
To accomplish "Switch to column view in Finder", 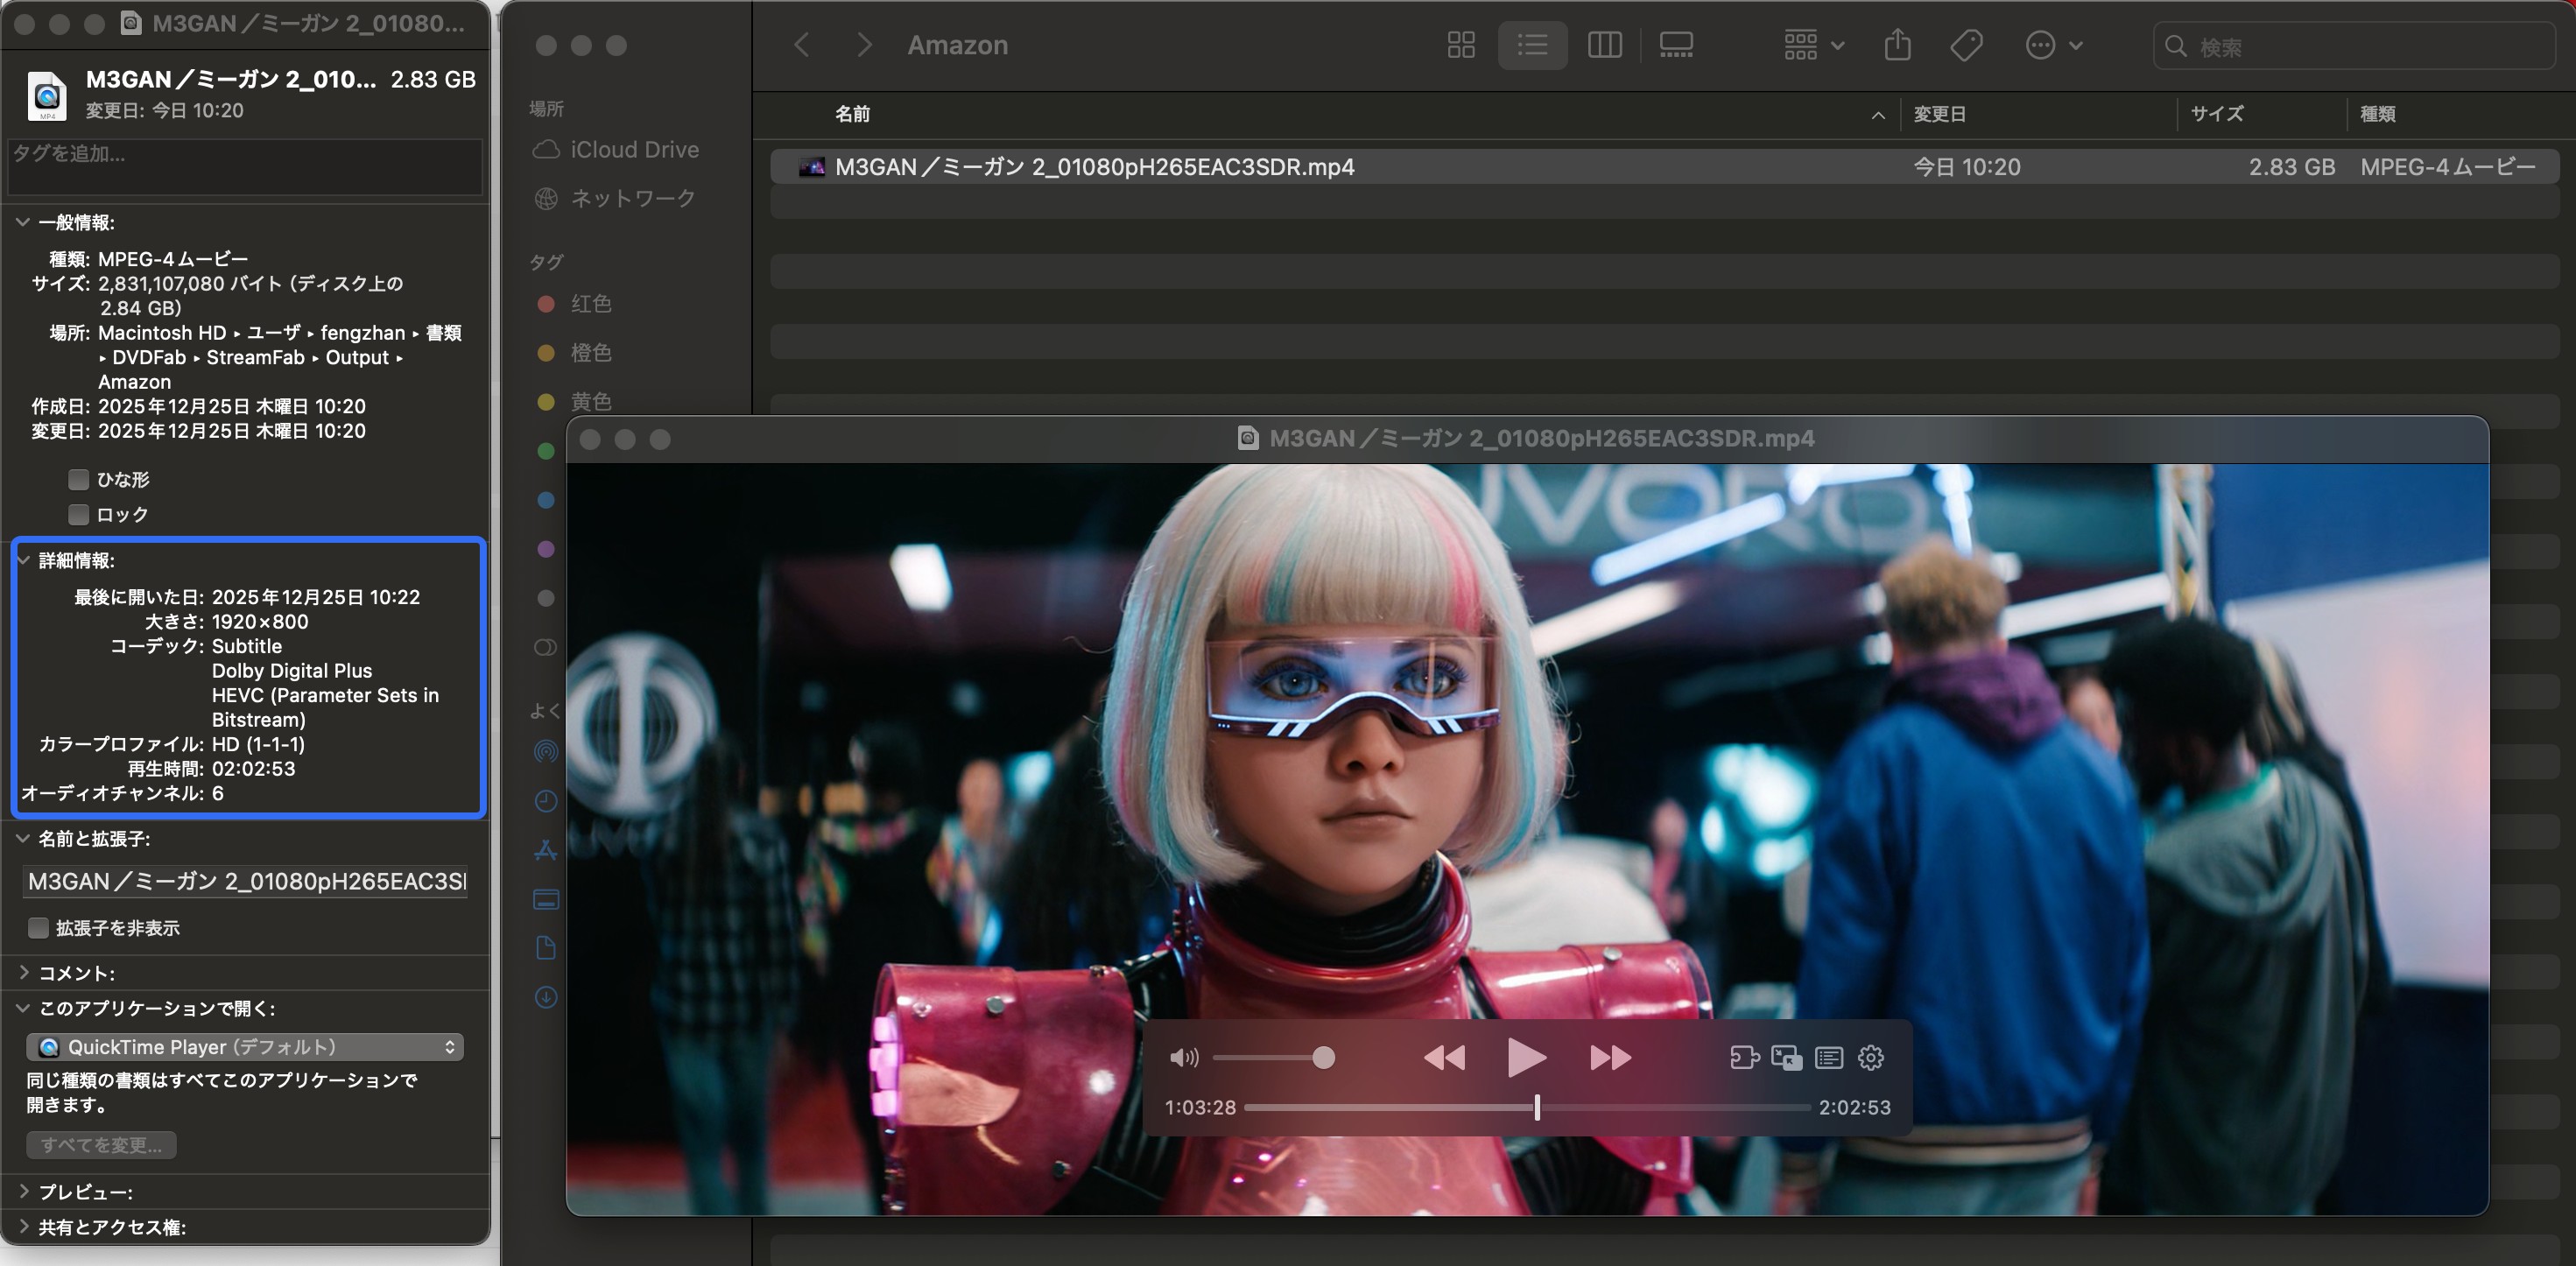I will (1604, 45).
